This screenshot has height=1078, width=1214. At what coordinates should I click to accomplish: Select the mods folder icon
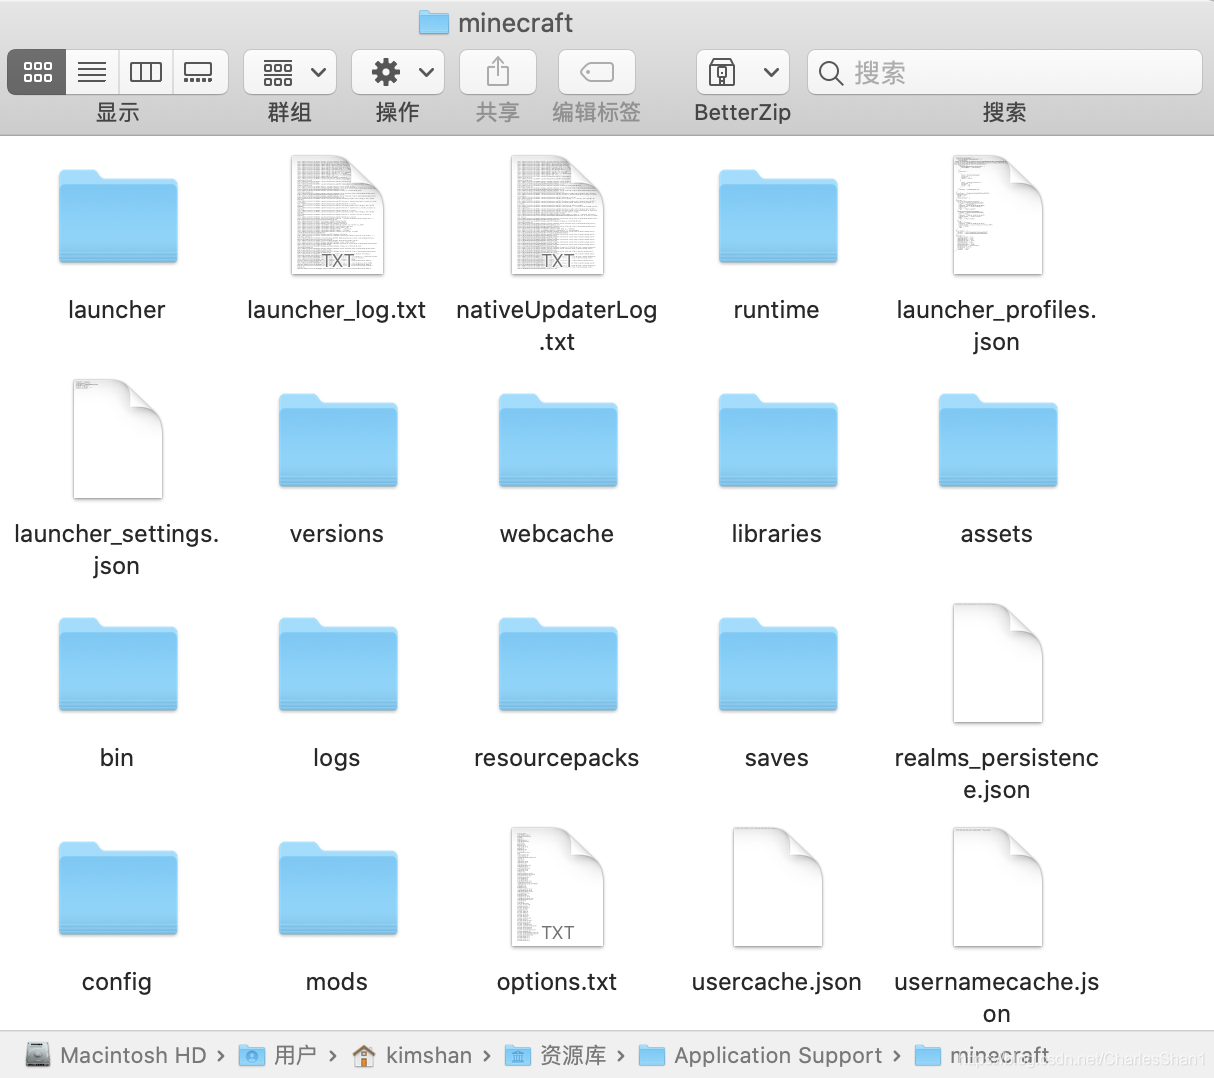pos(338,889)
